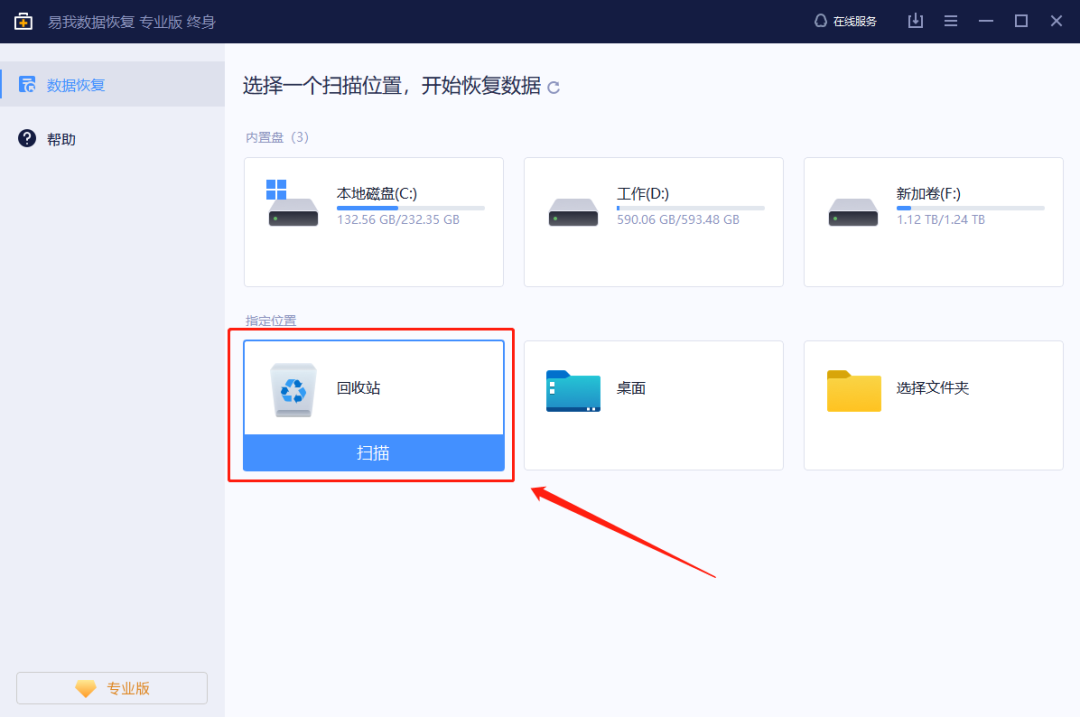Click the 指定位置 section label
This screenshot has width=1080, height=717.
pyautogui.click(x=271, y=320)
